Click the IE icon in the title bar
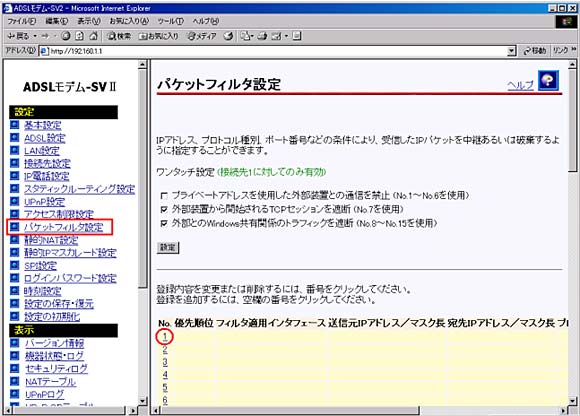This screenshot has width=580, height=416. click(7, 8)
